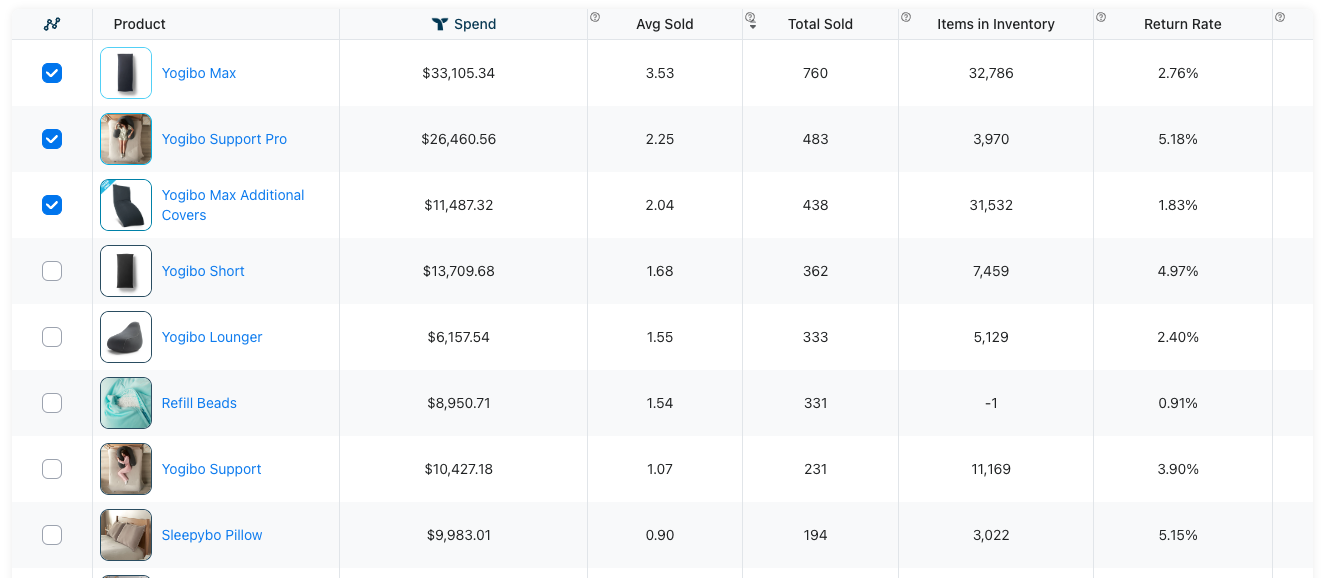Click the help icon after Return Rate column
This screenshot has width=1322, height=578.
pyautogui.click(x=1280, y=17)
